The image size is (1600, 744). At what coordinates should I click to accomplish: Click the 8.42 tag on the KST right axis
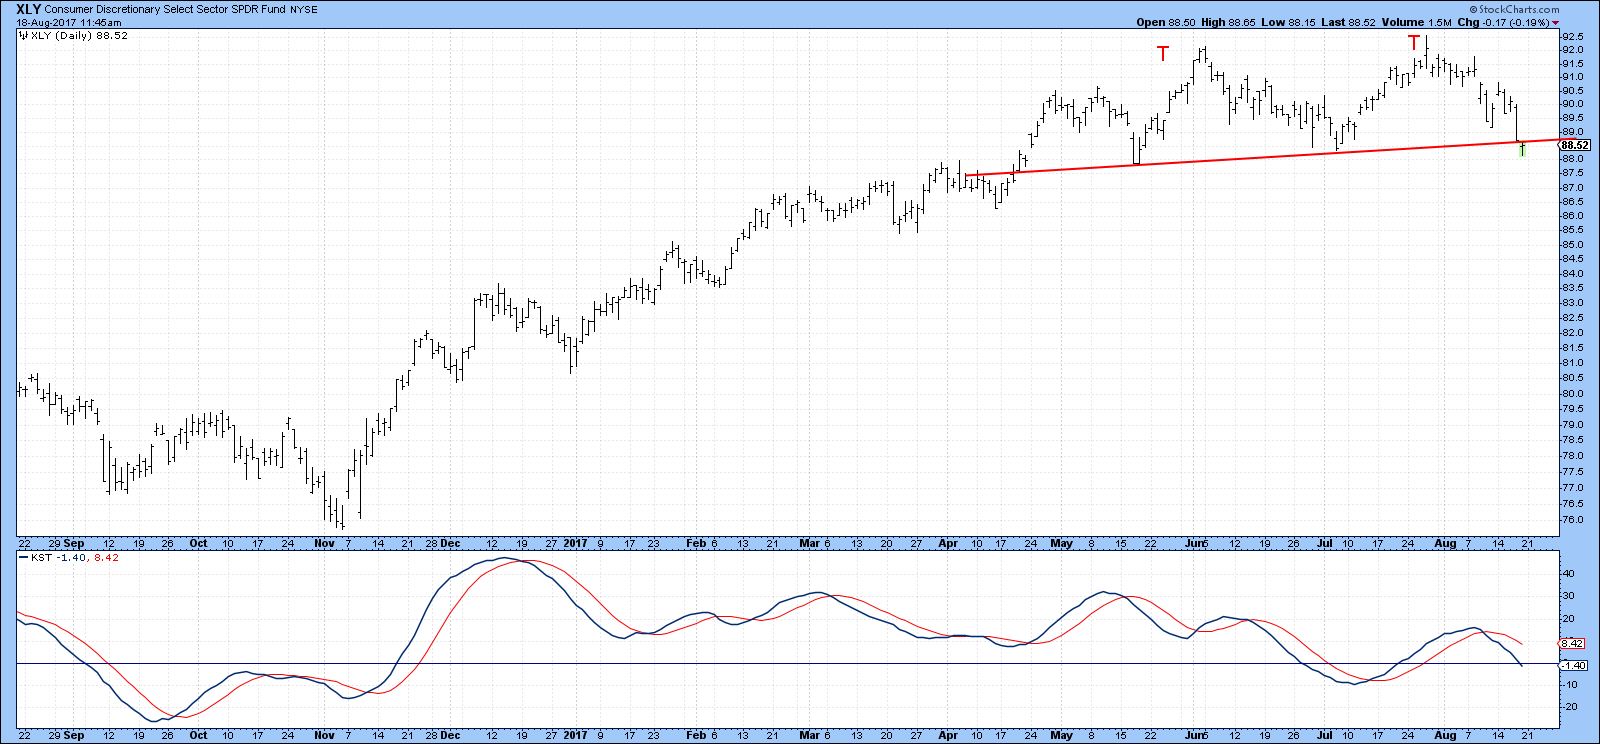pos(1572,644)
